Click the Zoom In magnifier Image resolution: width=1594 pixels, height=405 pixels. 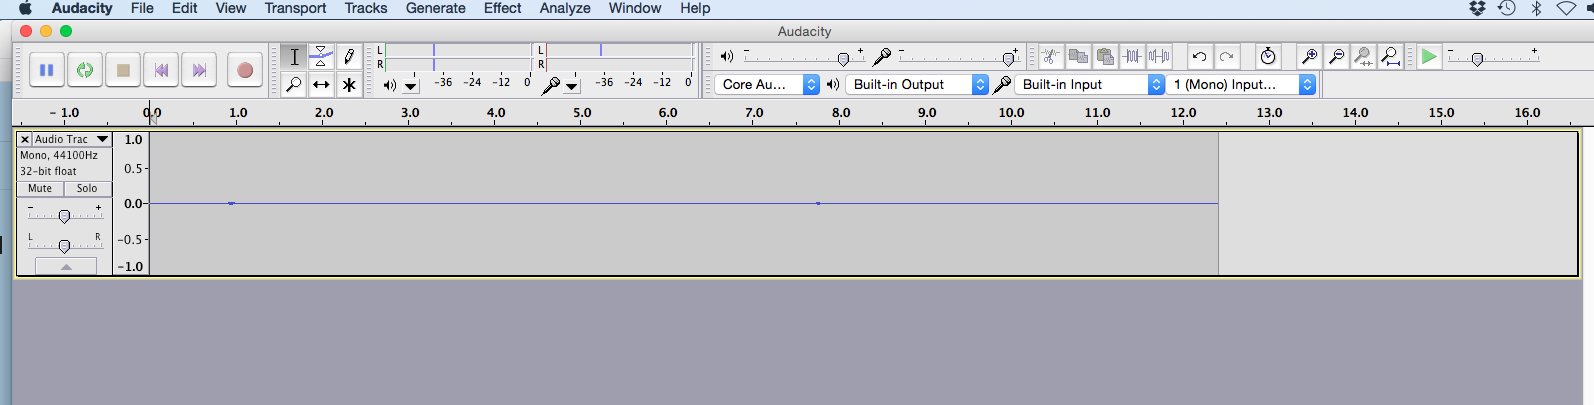coord(1309,57)
